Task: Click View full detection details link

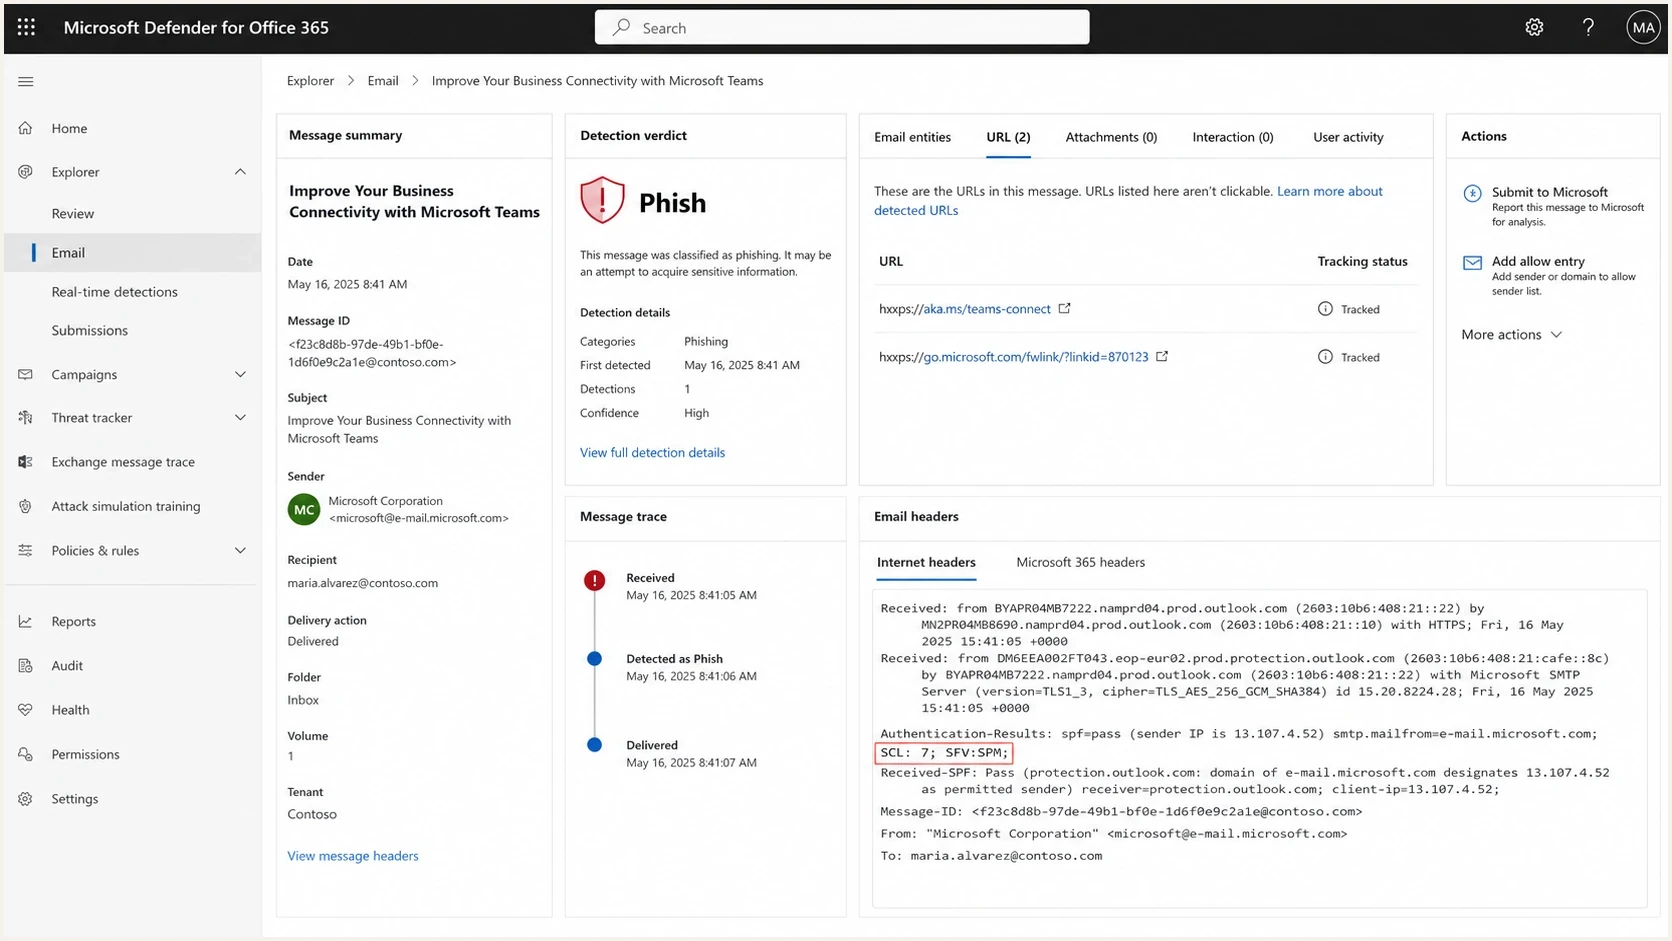Action: [652, 452]
